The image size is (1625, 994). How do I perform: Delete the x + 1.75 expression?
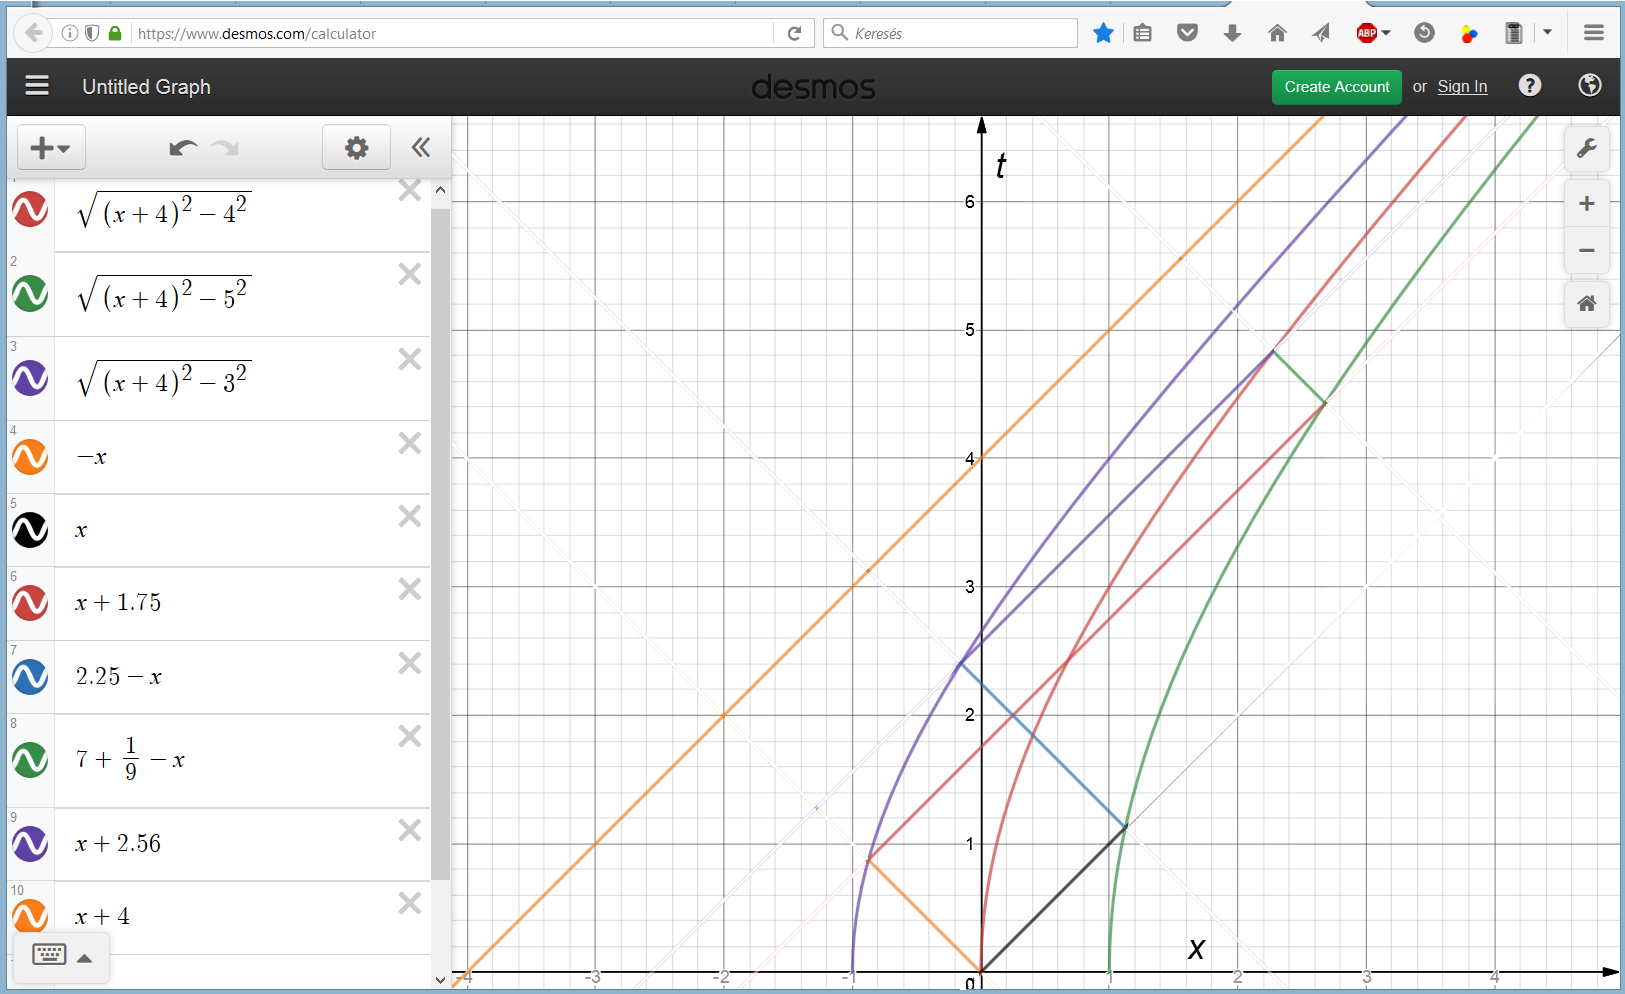coord(410,590)
